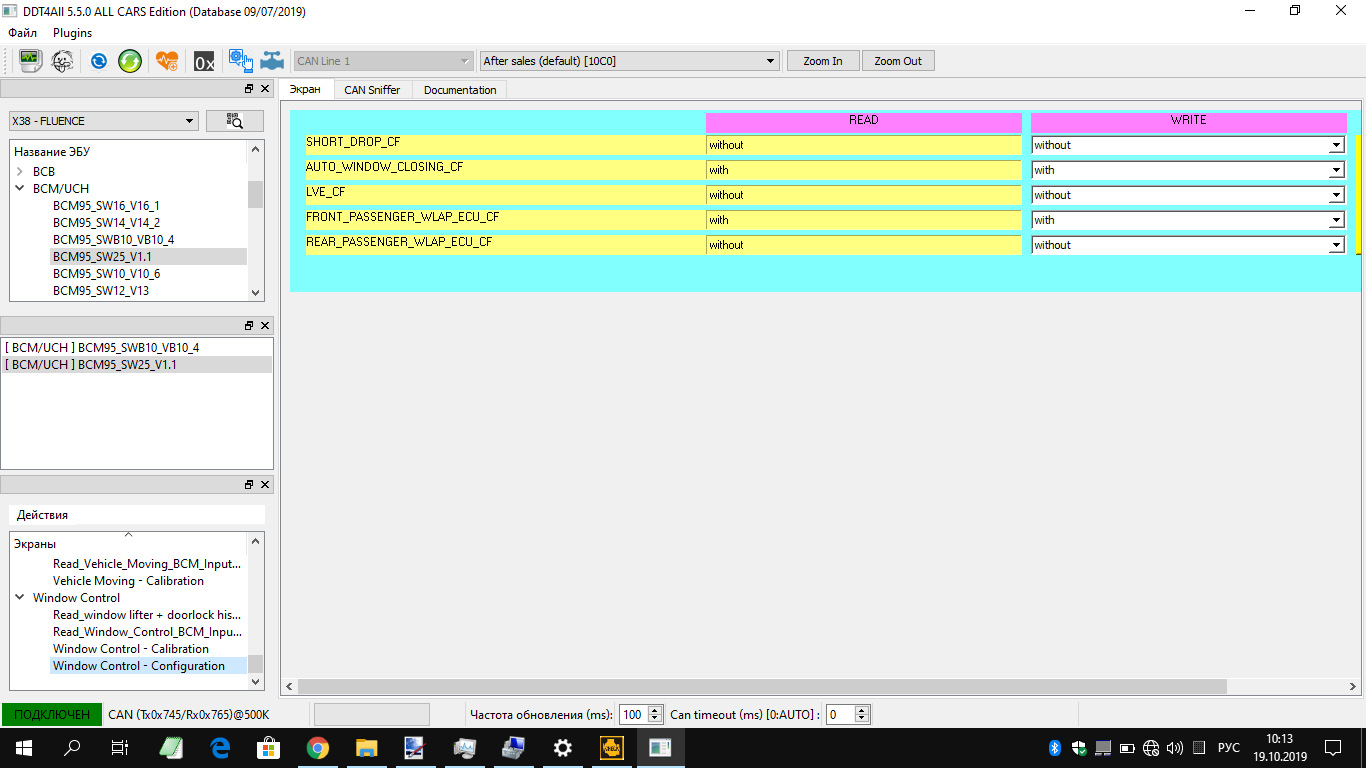Click the blue refresh arrows icon
1366x768 pixels.
pyautogui.click(x=98, y=61)
